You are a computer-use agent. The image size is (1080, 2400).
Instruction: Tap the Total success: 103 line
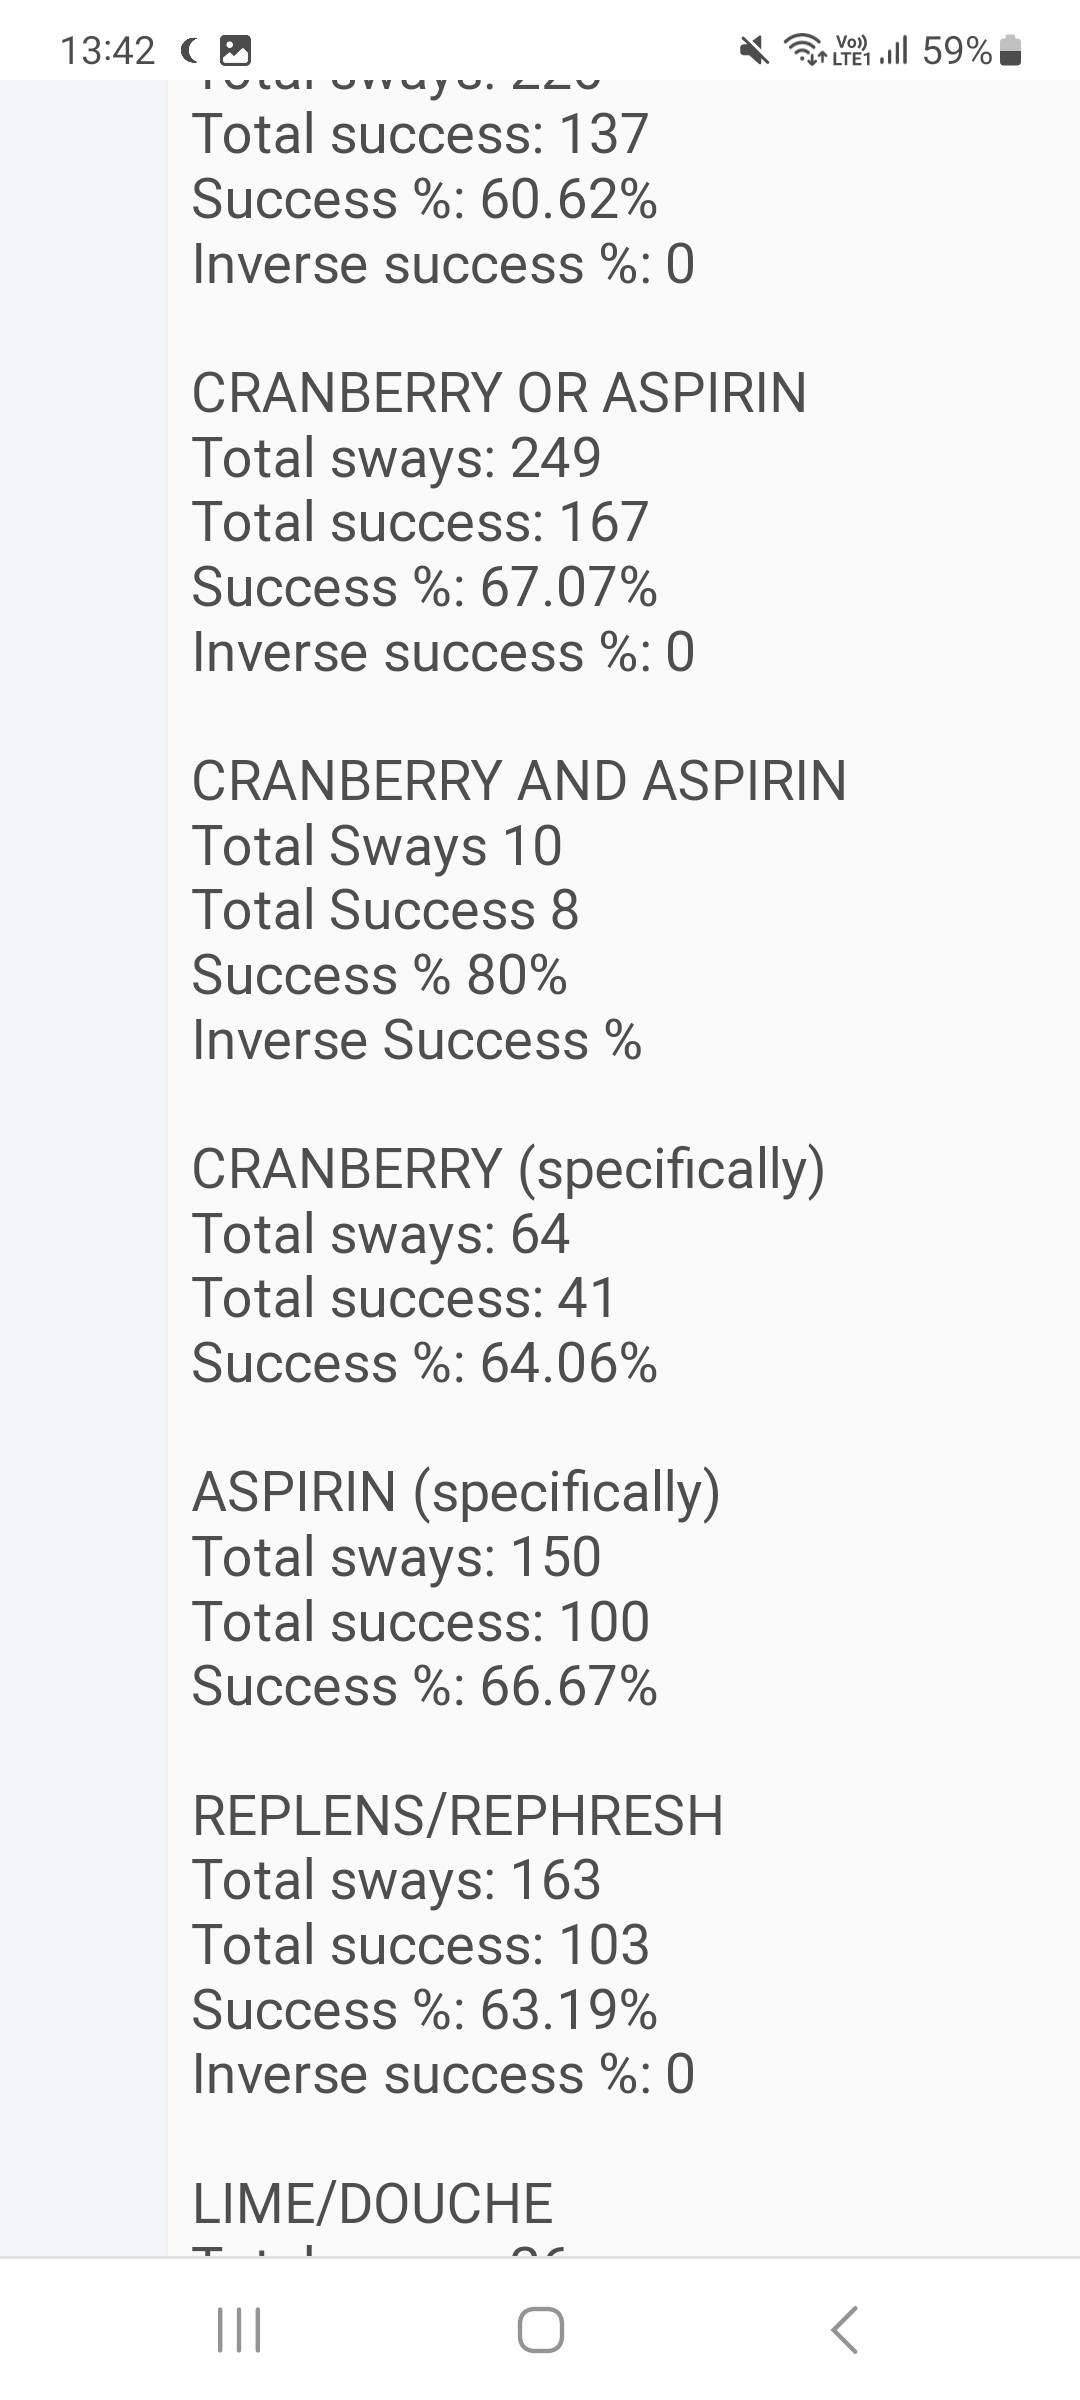click(421, 1945)
